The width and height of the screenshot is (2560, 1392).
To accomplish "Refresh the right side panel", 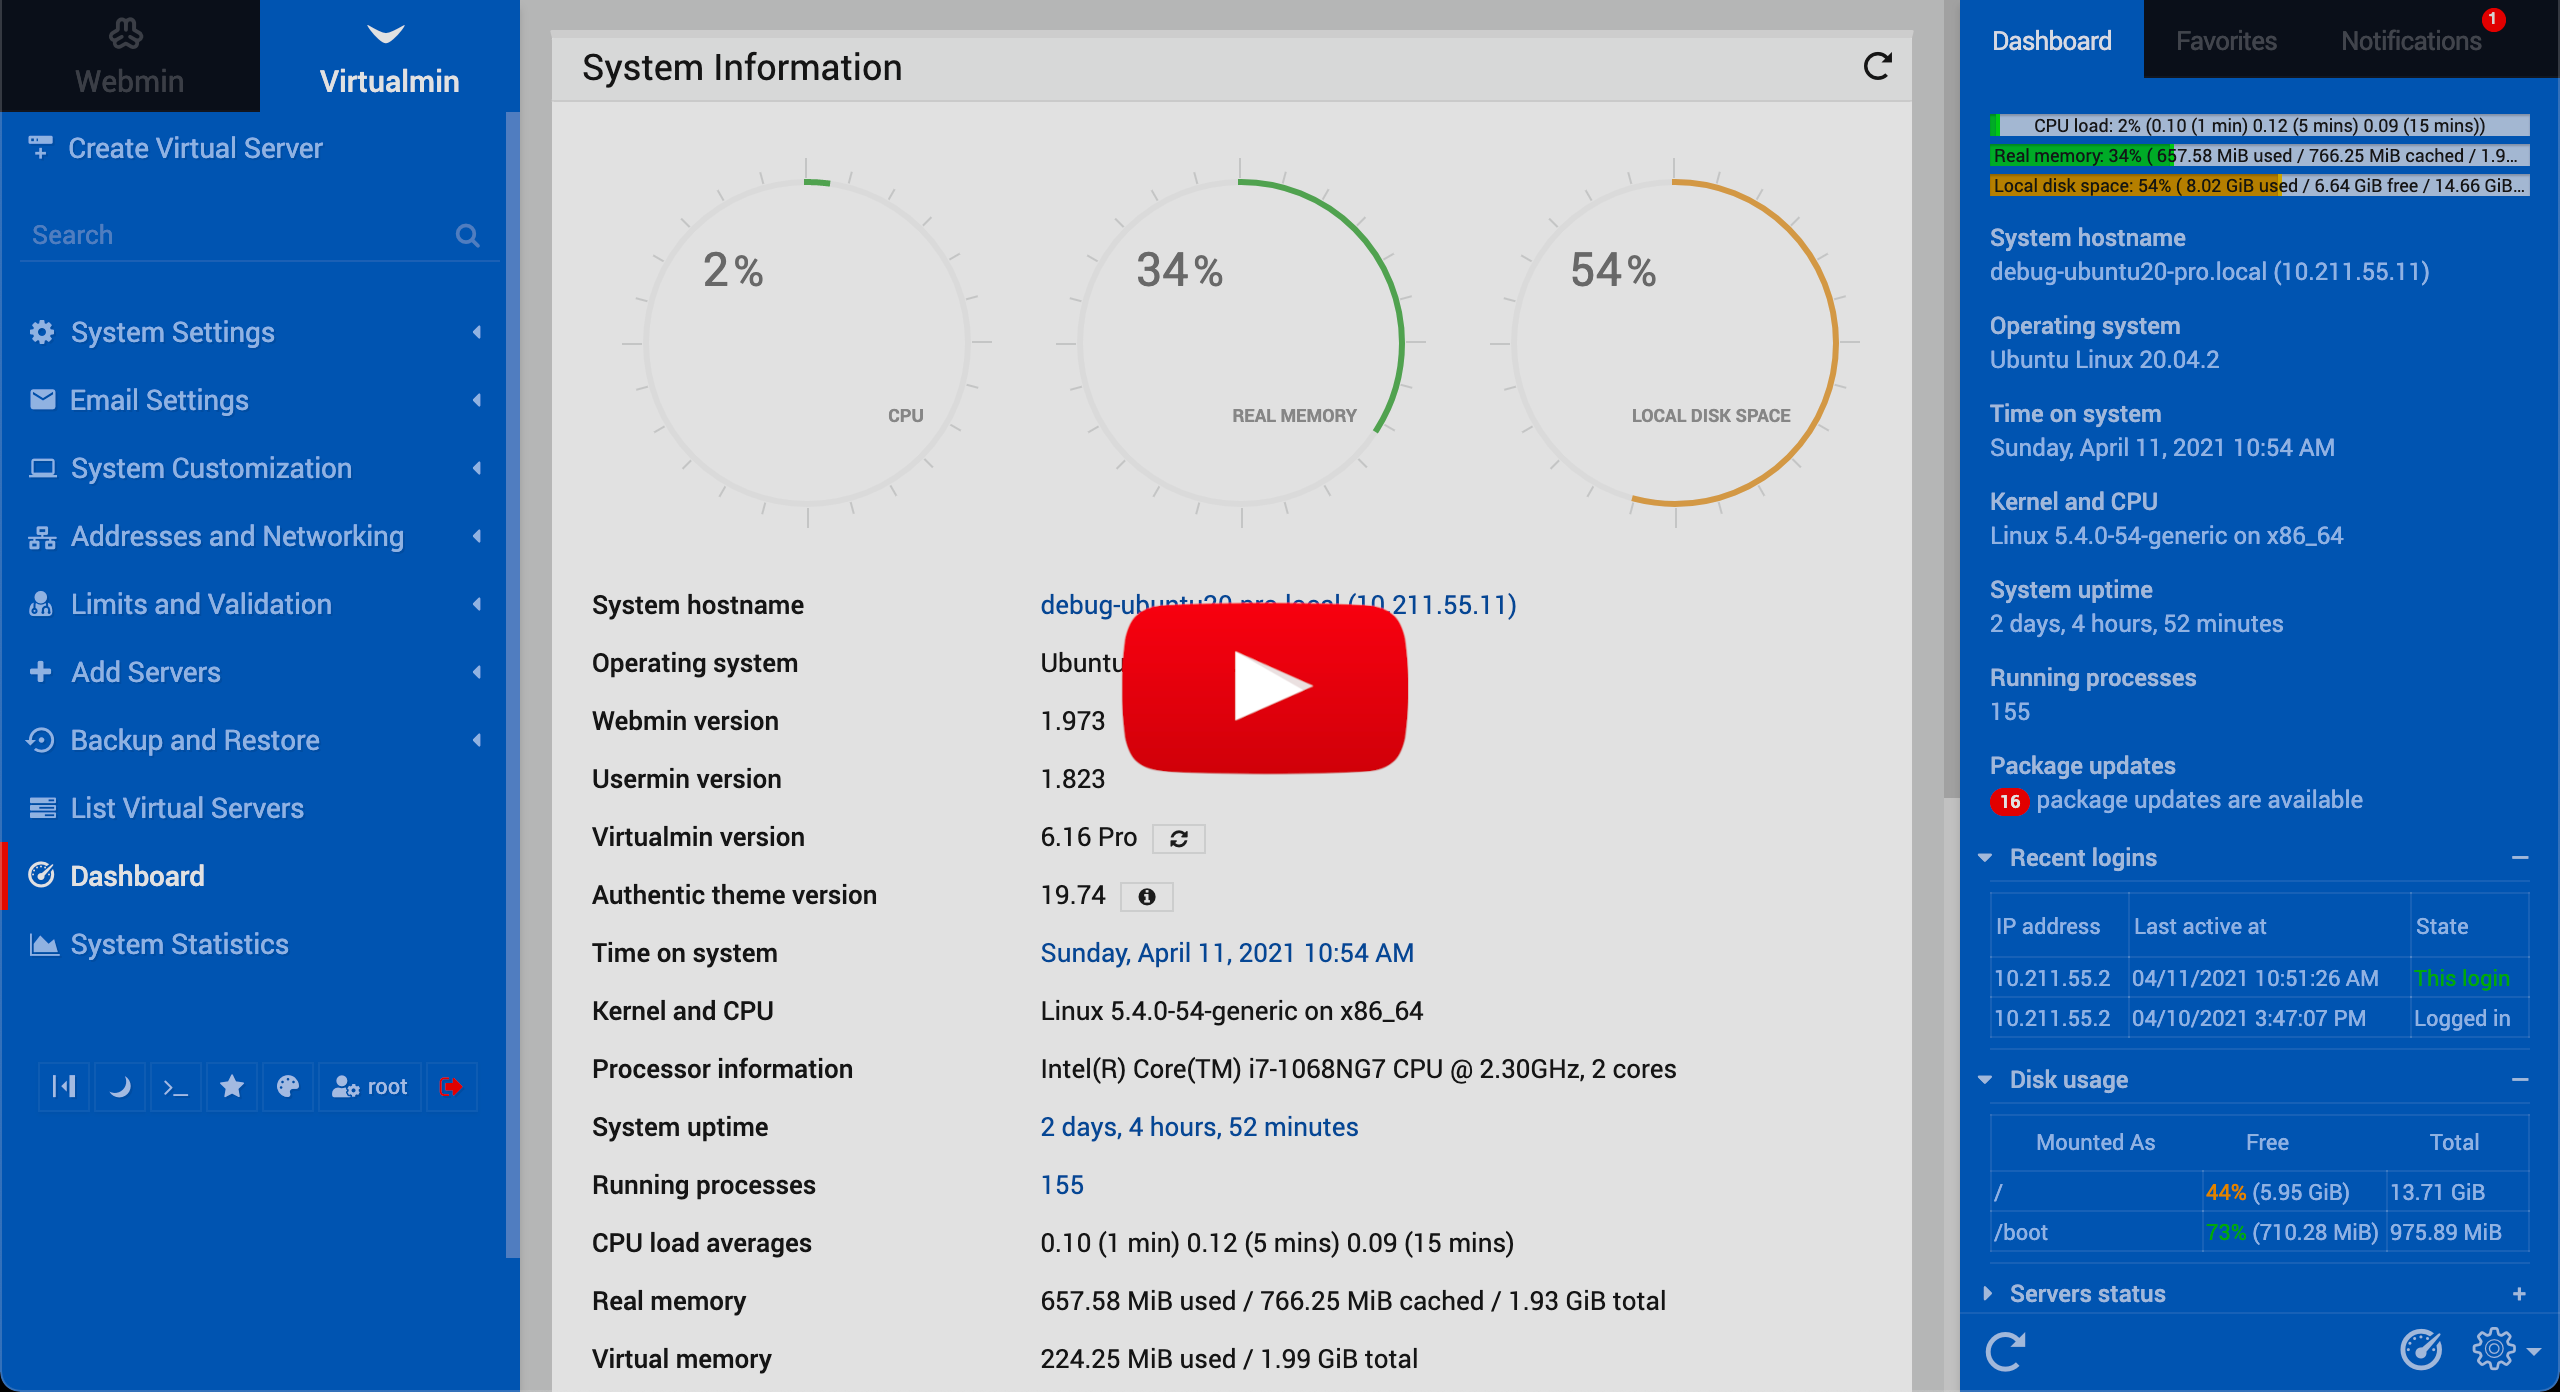I will tap(2005, 1351).
